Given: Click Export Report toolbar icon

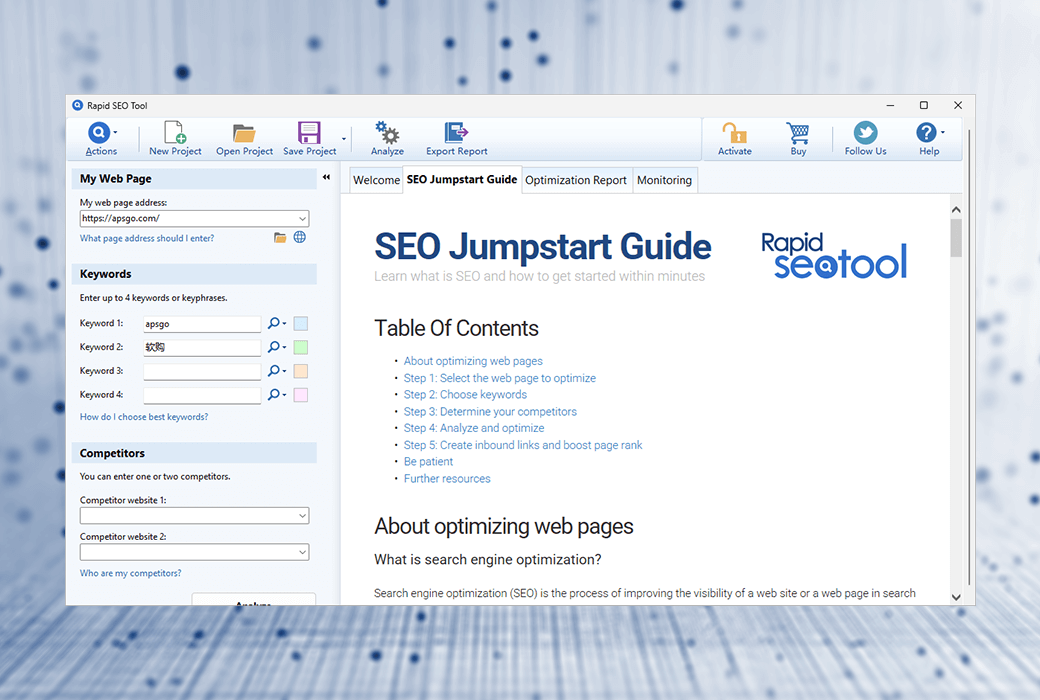Looking at the screenshot, I should (x=456, y=133).
